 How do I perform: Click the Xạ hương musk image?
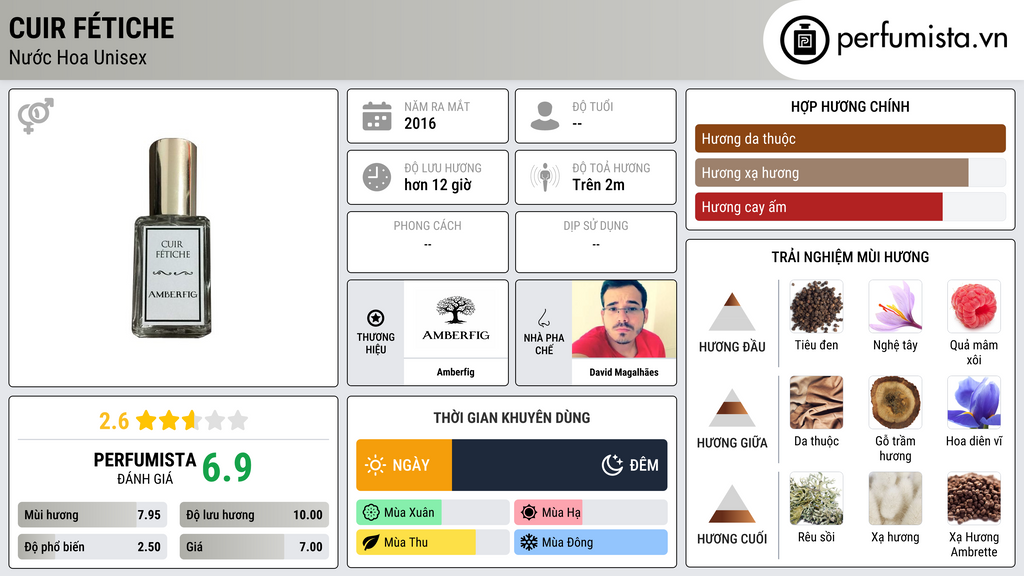coord(895,499)
